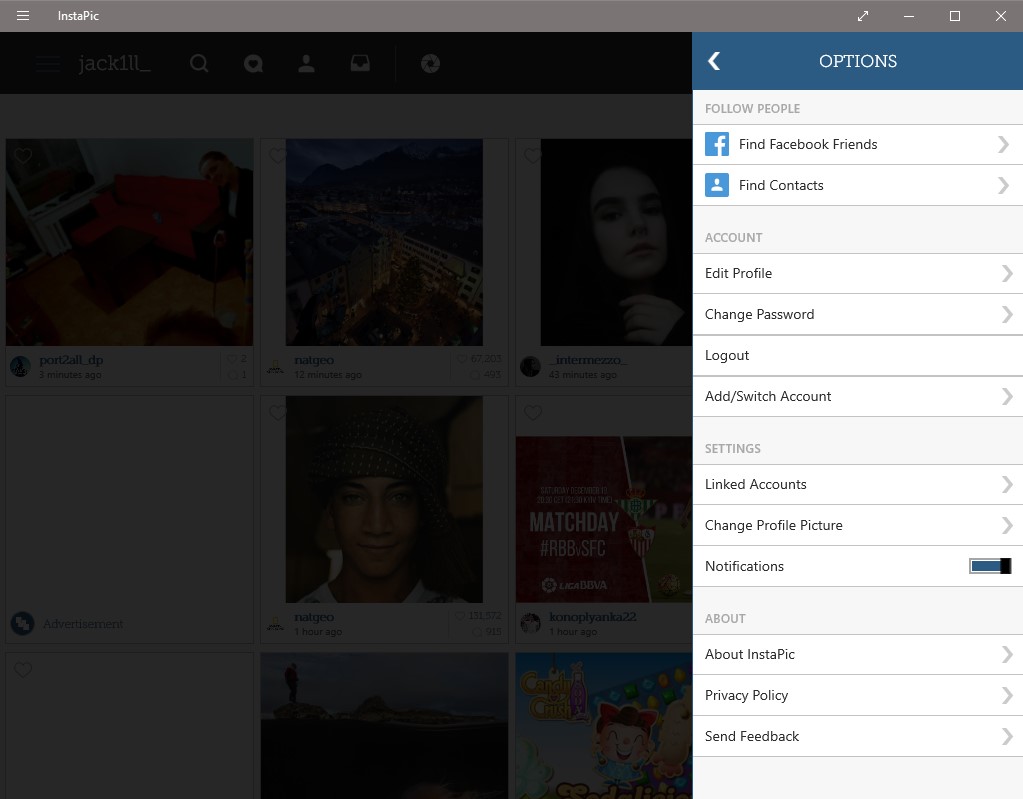
Task: Open the inbox tray icon
Action: tap(360, 63)
